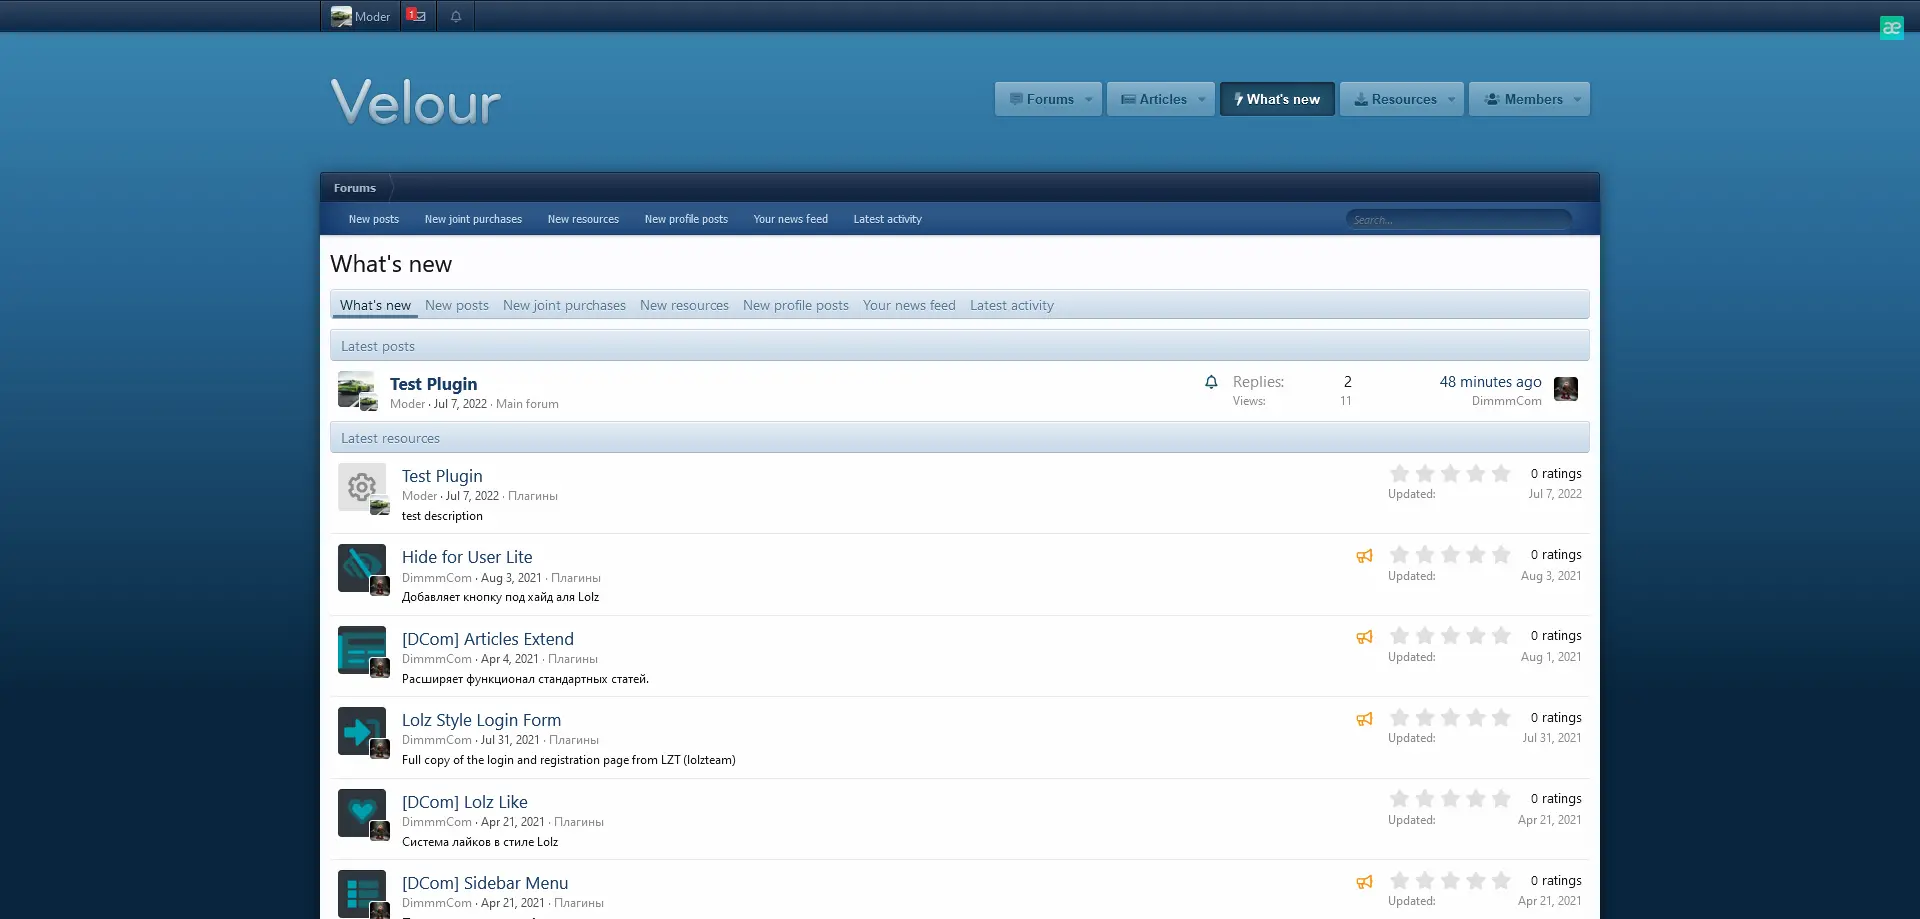
Task: Switch to the New posts tab
Action: pyautogui.click(x=456, y=305)
